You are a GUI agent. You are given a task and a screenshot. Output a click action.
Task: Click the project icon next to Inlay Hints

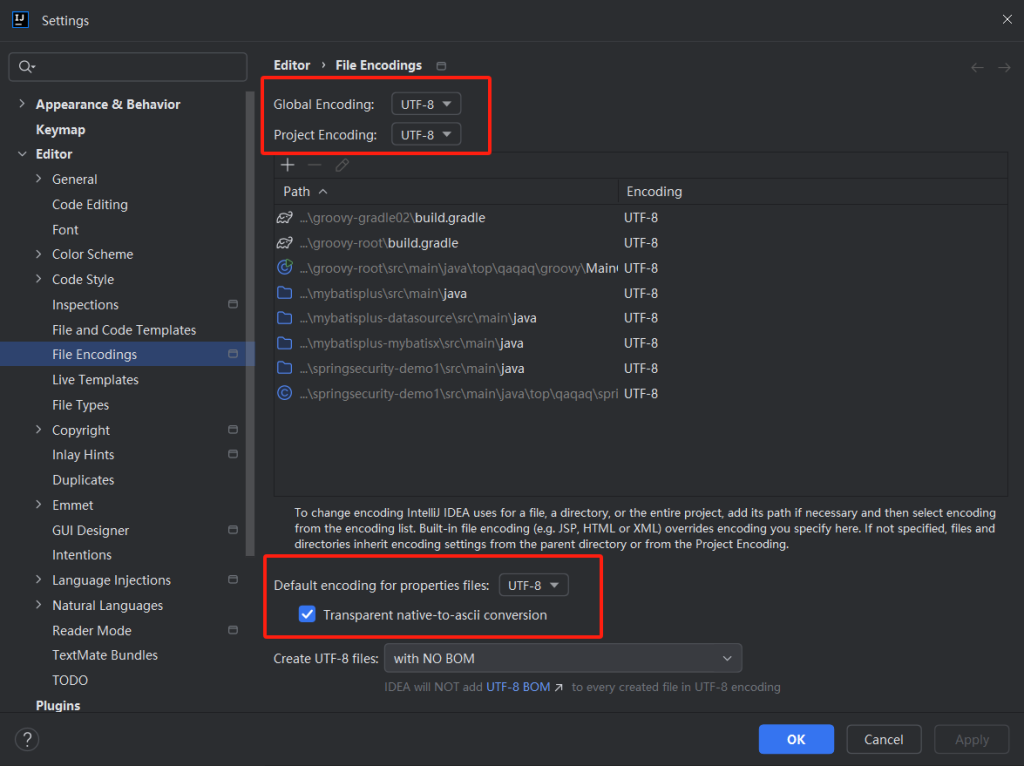pos(233,455)
